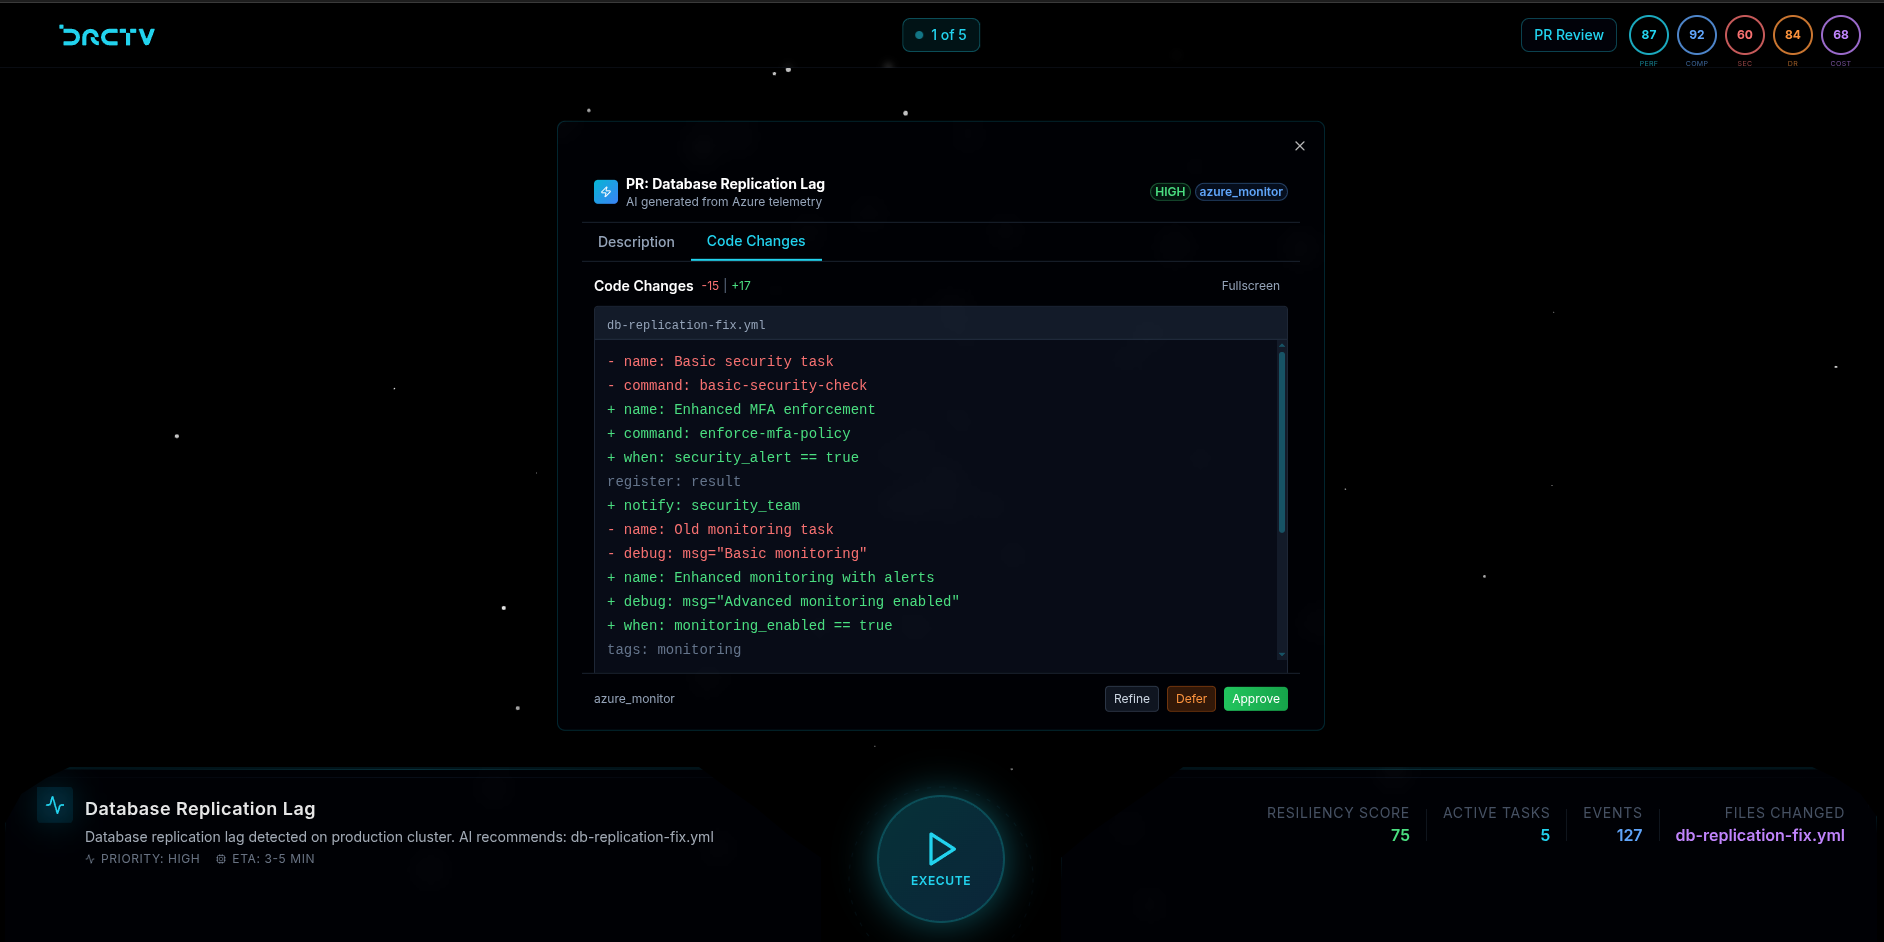Select the Code Changes tab
This screenshot has height=942, width=1884.
[x=755, y=241]
